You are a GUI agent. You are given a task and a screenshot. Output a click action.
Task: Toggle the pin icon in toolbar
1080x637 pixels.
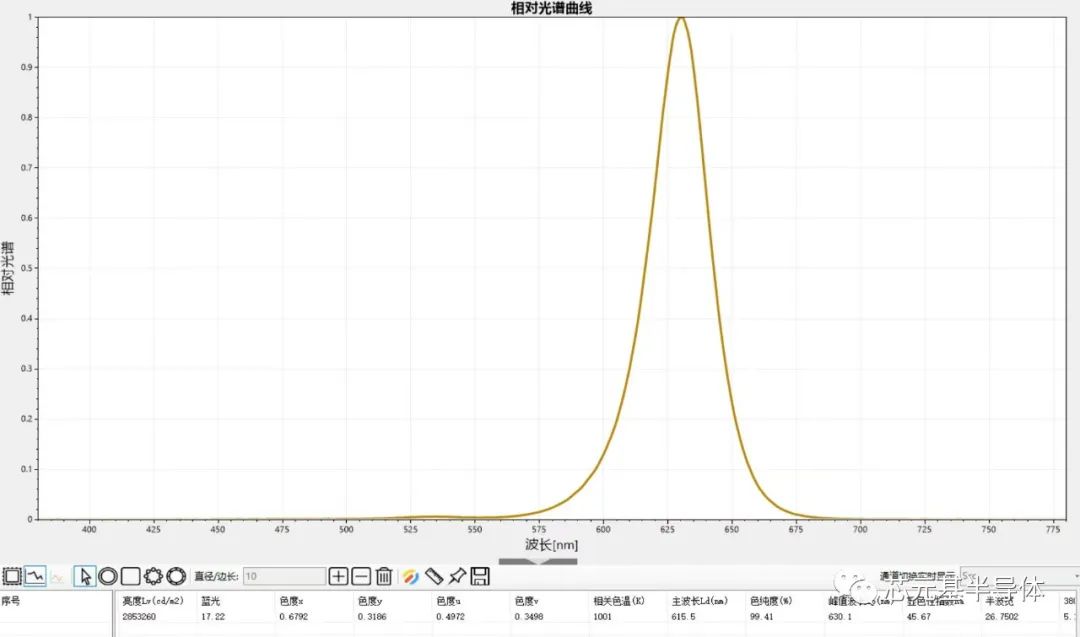click(x=456, y=576)
